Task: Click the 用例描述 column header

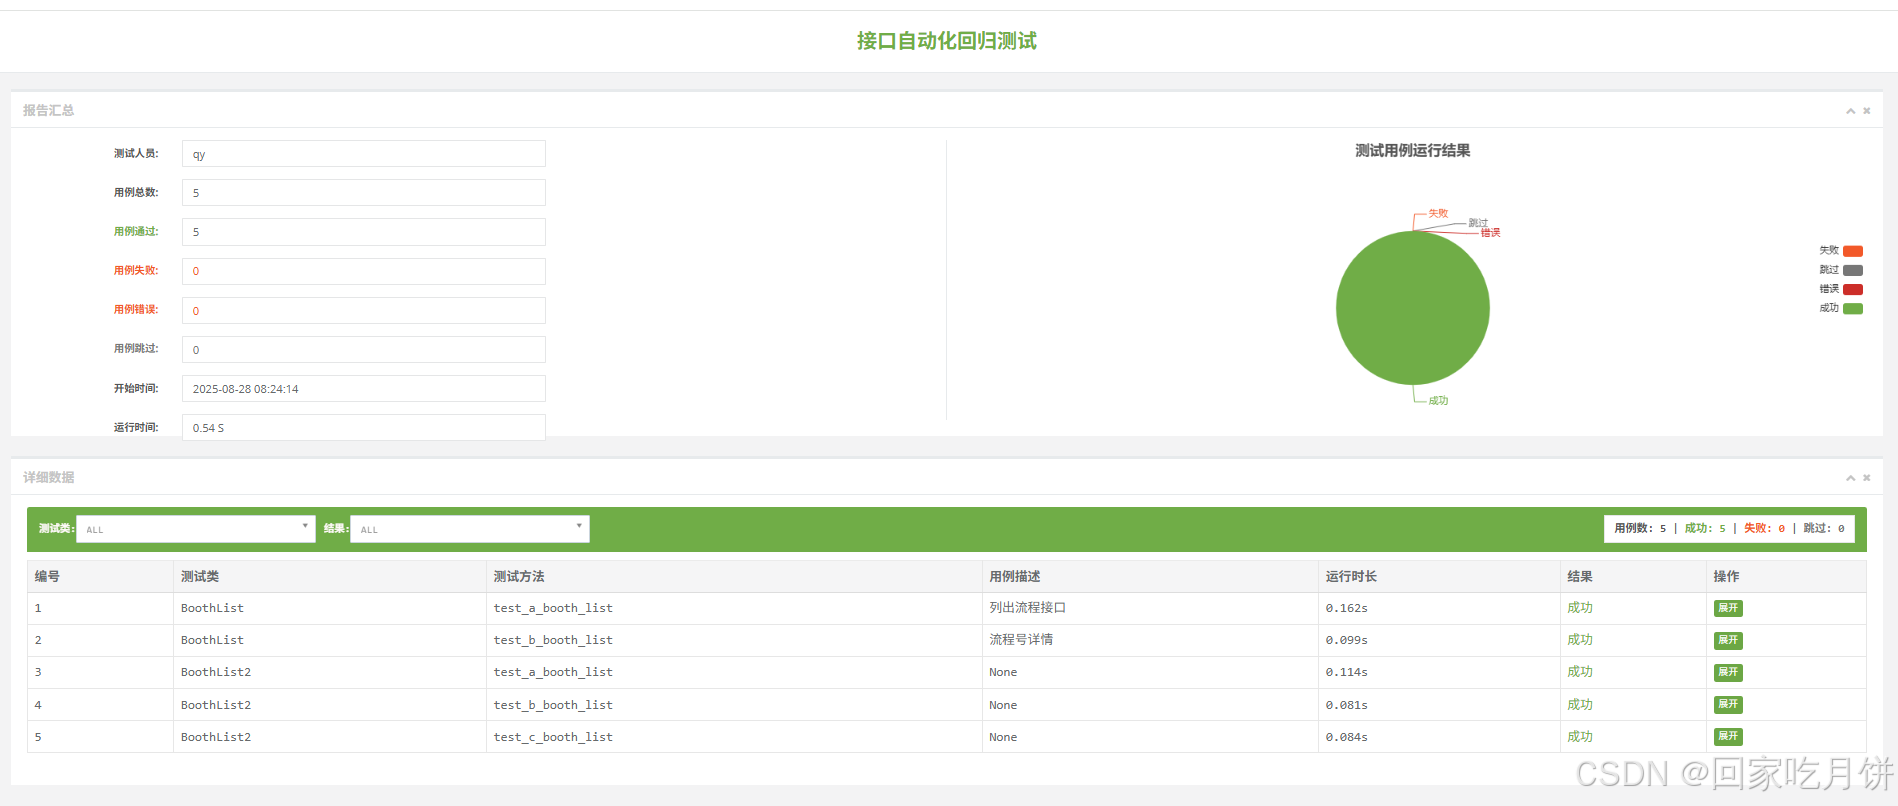Action: click(x=1150, y=577)
